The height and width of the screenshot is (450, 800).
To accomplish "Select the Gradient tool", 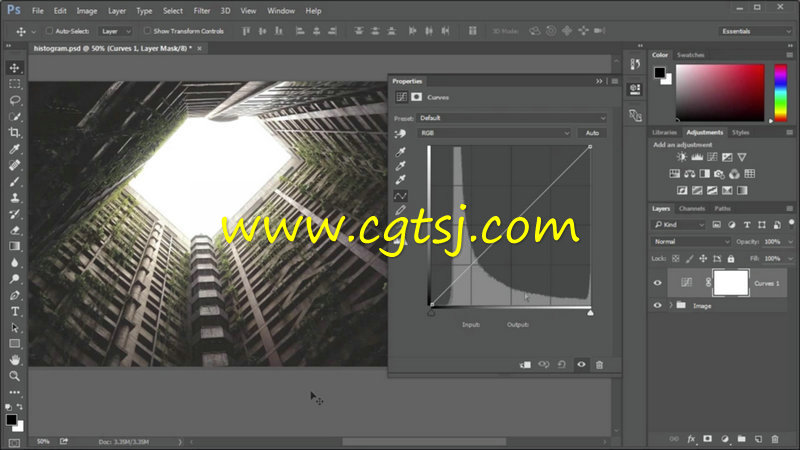I will [x=14, y=246].
